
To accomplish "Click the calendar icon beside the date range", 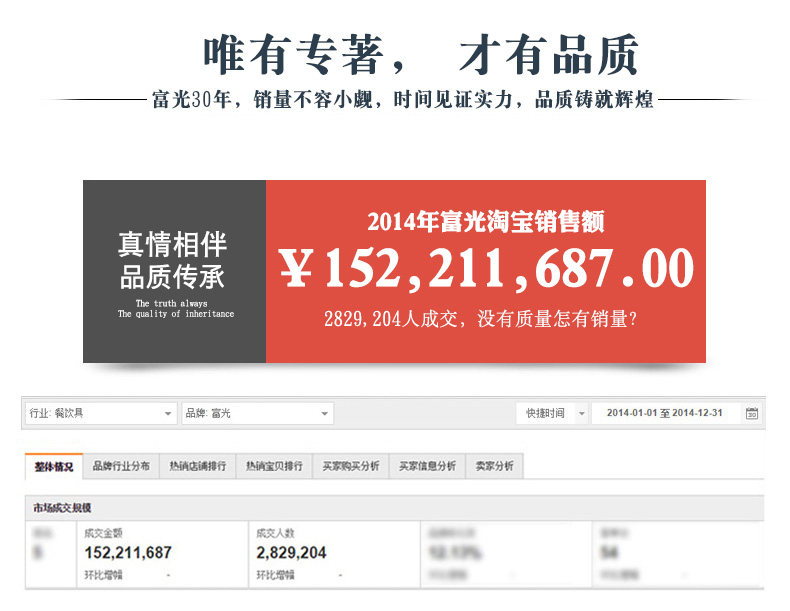I will pyautogui.click(x=752, y=414).
